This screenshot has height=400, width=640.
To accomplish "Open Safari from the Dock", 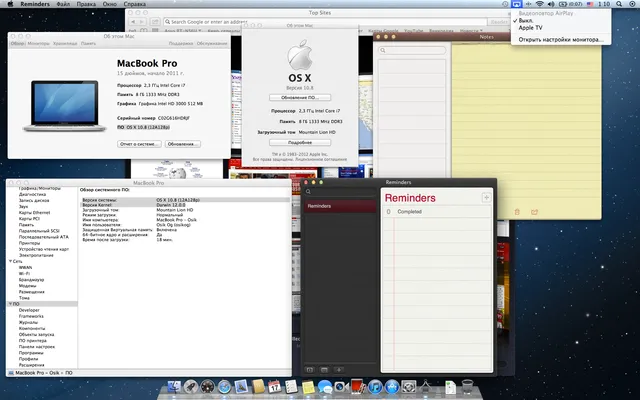I will 224,386.
